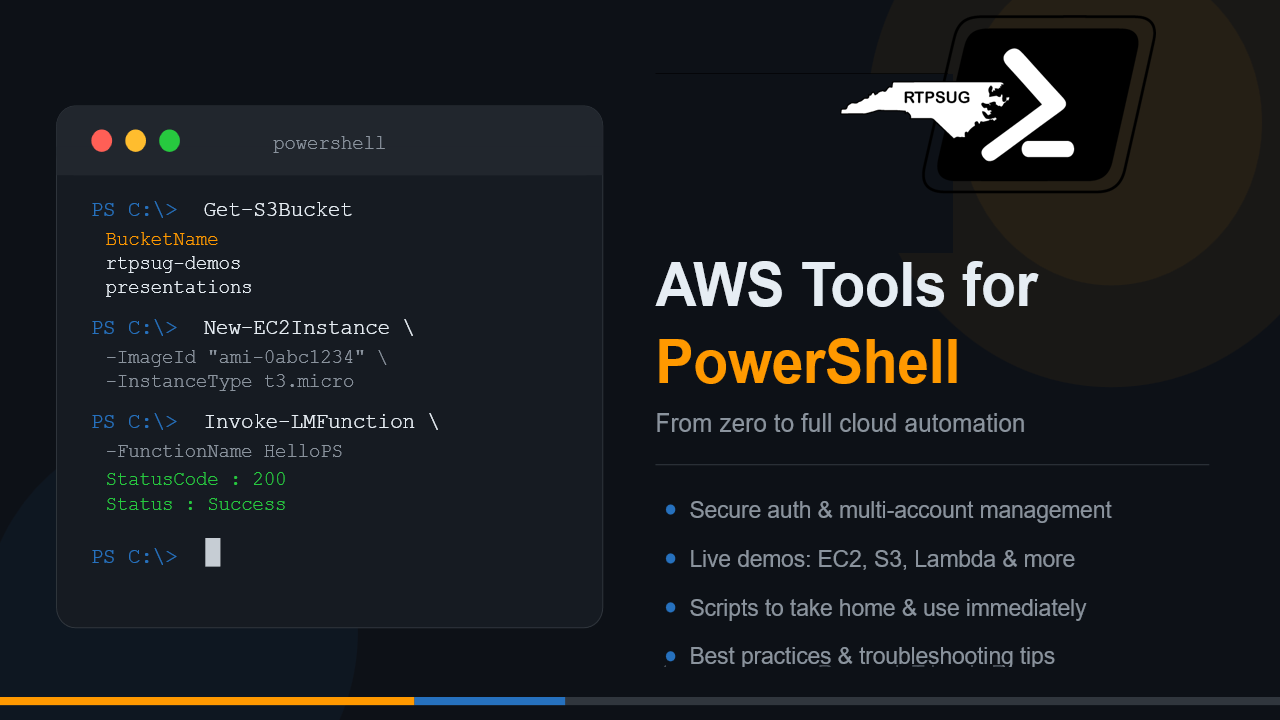Click the yellow minimize dot in terminal
Image resolution: width=1280 pixels, height=720 pixels.
[x=135, y=141]
